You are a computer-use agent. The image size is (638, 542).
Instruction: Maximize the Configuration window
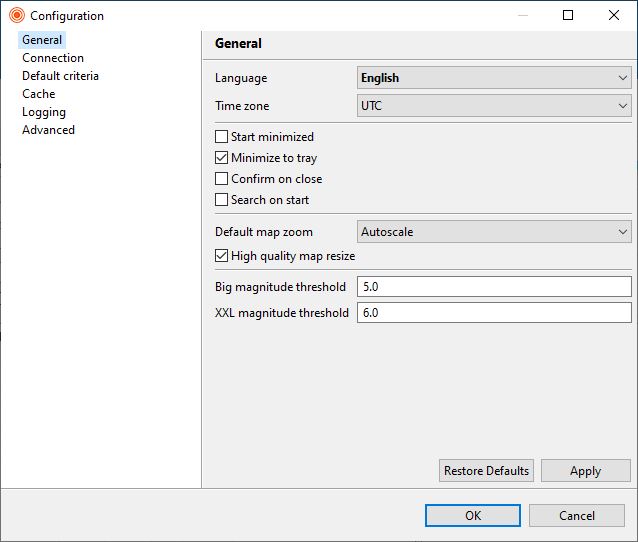pos(568,15)
